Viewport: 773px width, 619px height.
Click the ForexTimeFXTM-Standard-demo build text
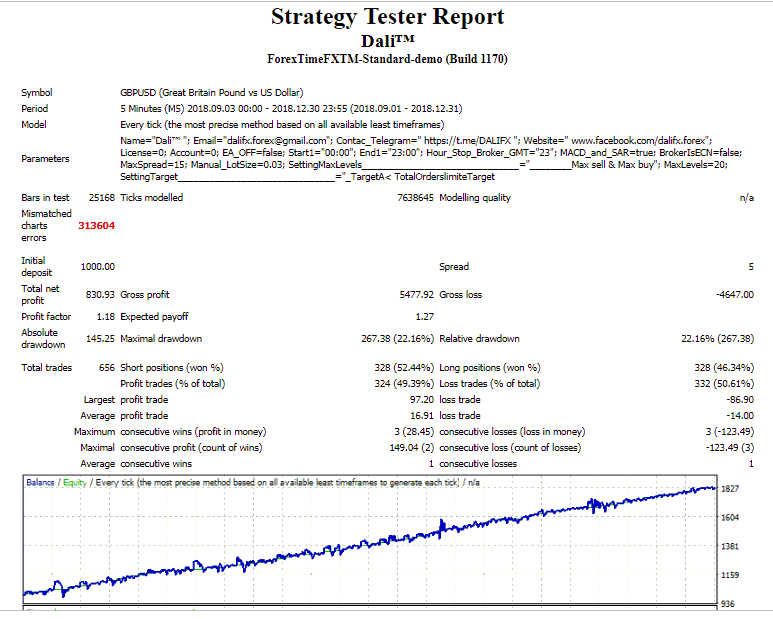pyautogui.click(x=387, y=59)
